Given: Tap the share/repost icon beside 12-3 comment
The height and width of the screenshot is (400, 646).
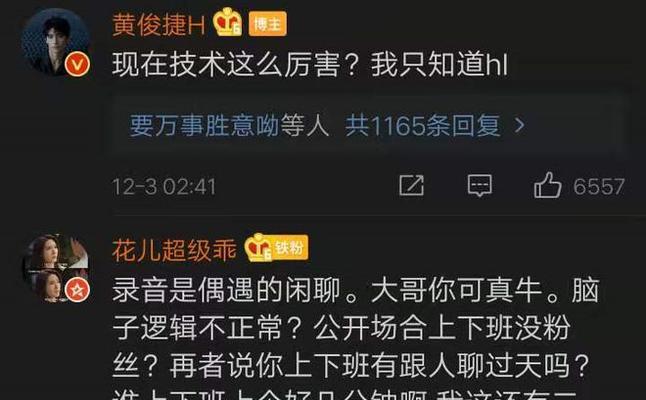Looking at the screenshot, I should click(x=411, y=185).
